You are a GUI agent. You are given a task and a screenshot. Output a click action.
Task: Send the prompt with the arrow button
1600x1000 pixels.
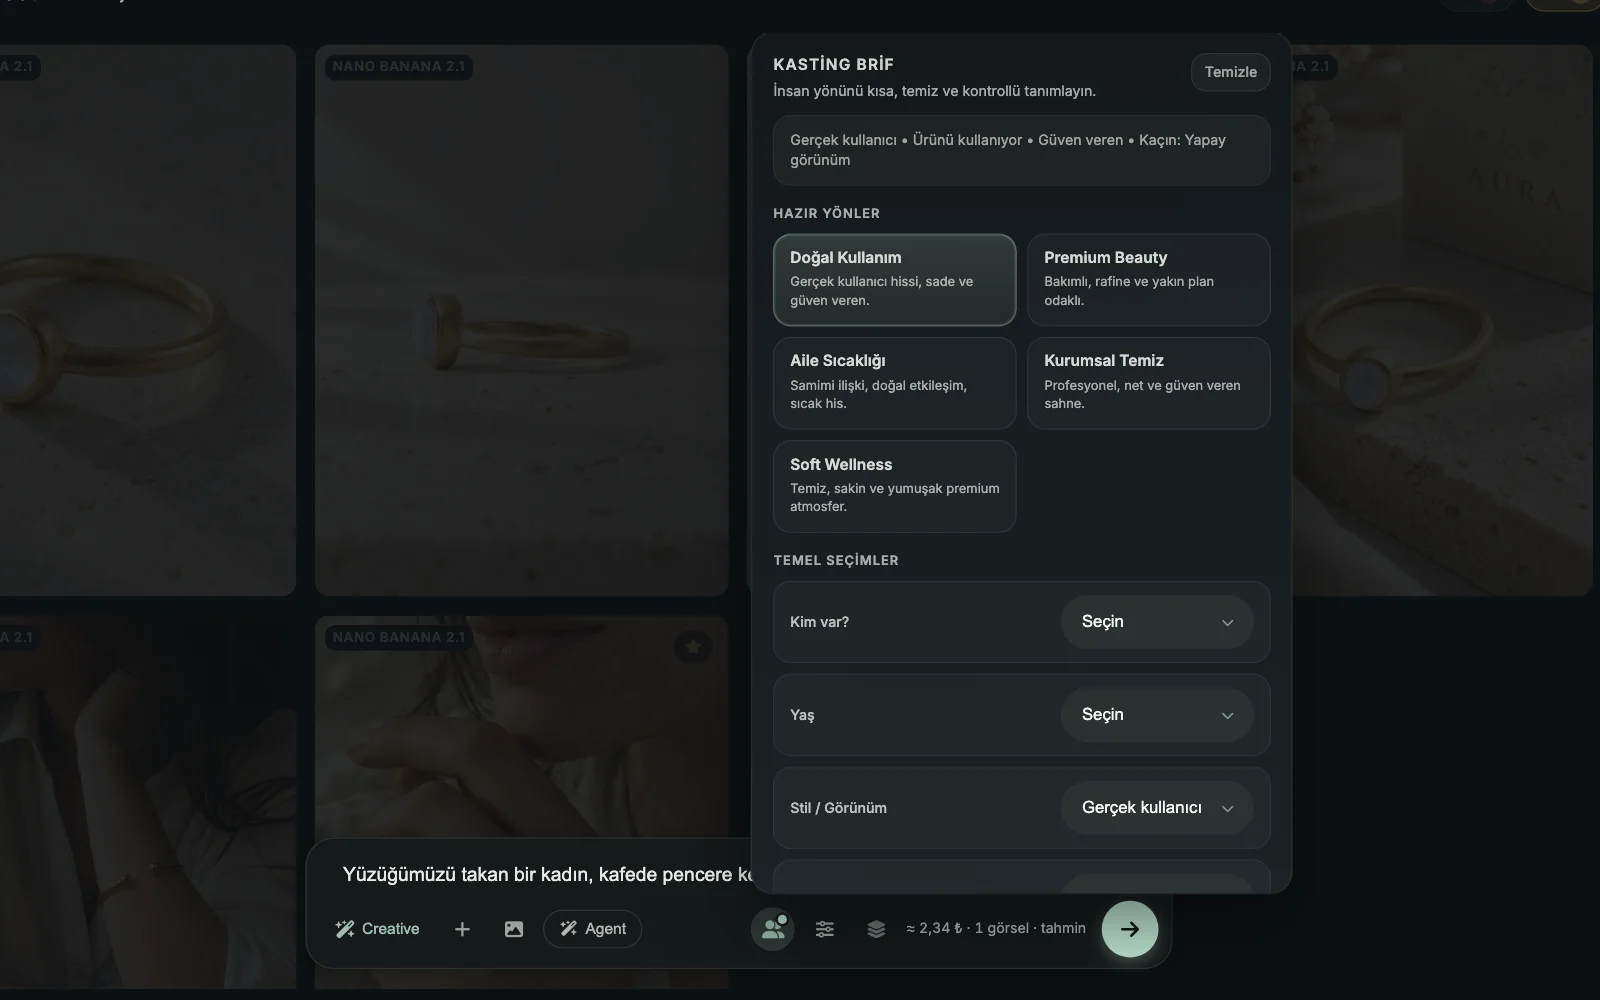[x=1130, y=929]
